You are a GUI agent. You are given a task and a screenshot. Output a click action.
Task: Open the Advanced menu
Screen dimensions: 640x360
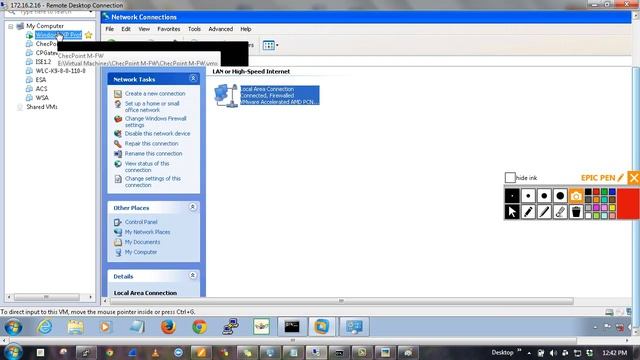[x=220, y=29]
